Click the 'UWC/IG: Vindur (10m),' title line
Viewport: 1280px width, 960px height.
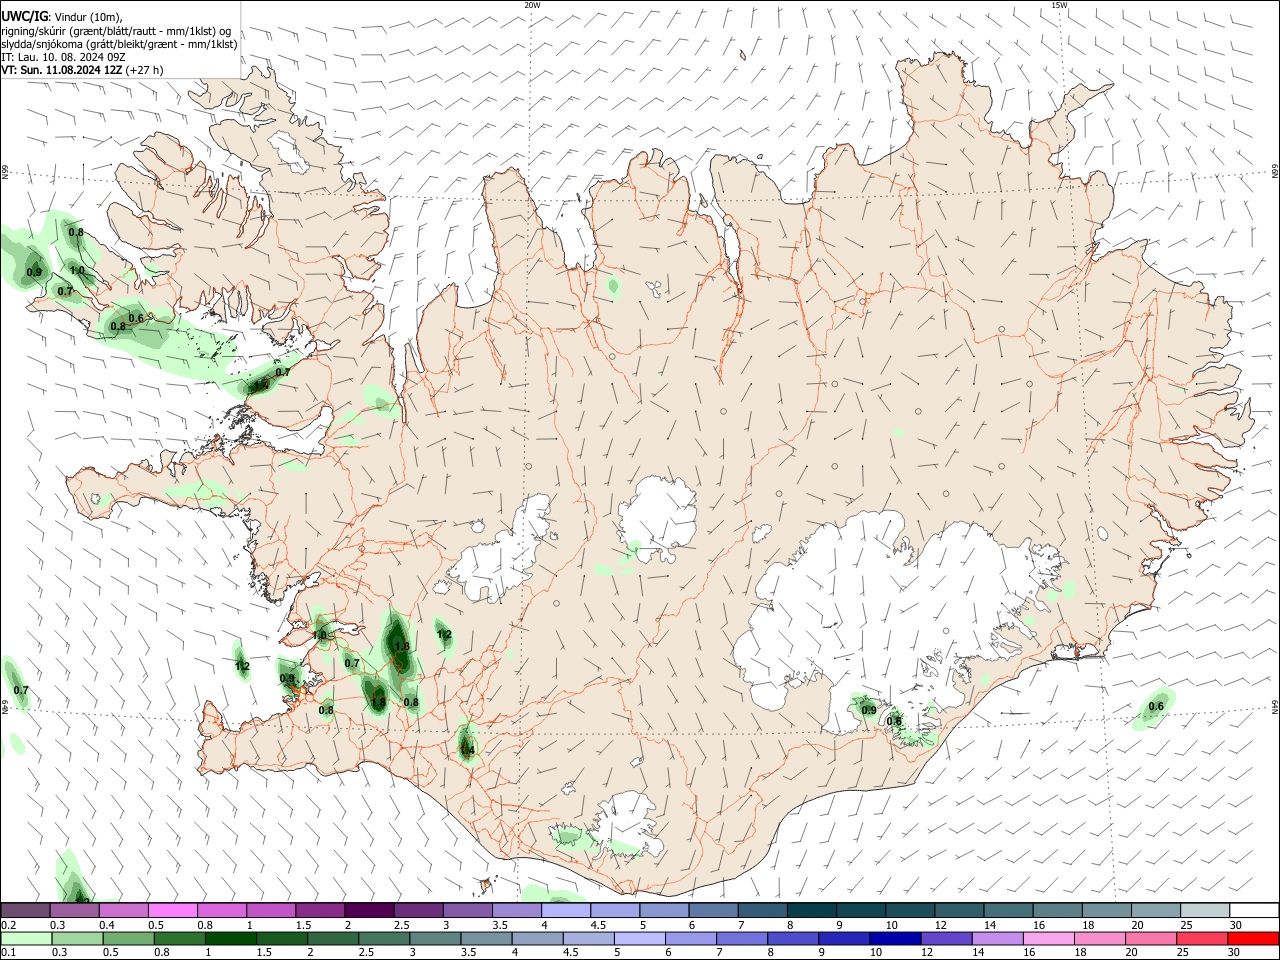62,16
